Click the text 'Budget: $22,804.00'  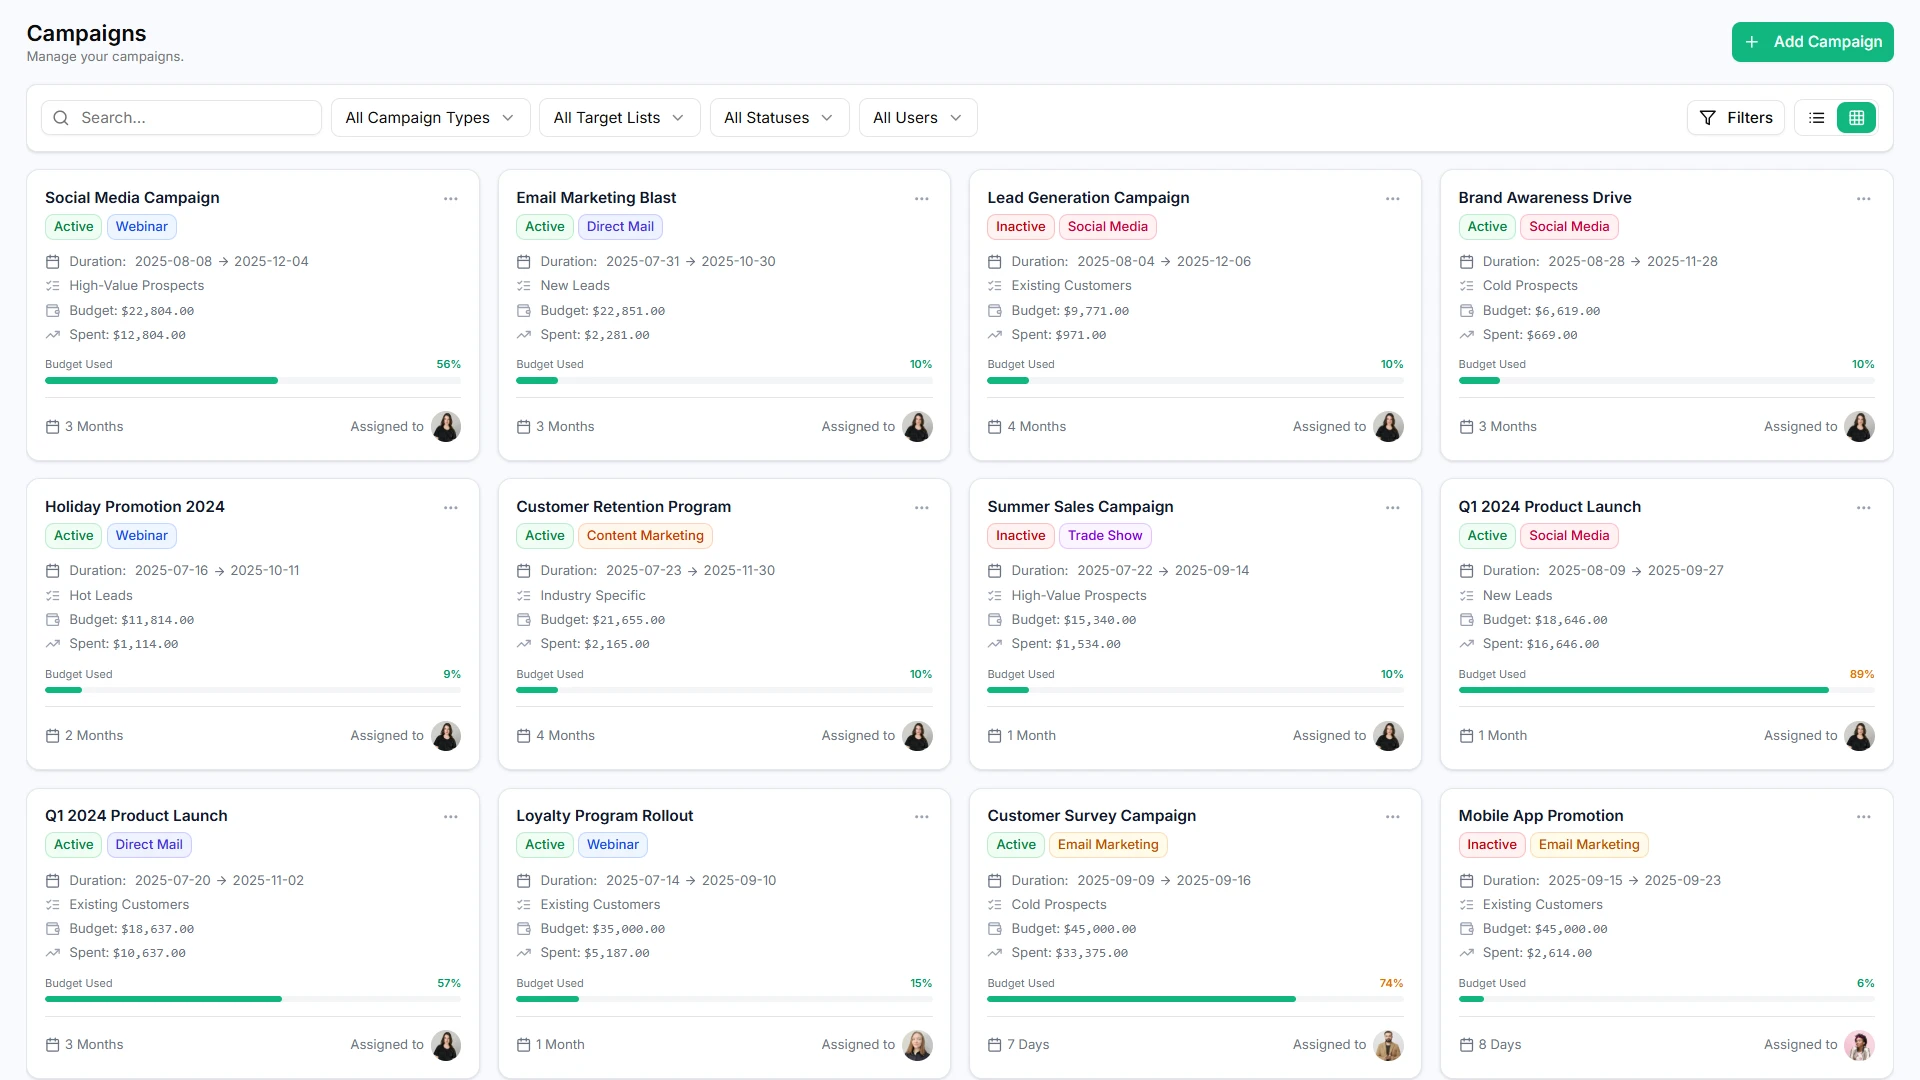pyautogui.click(x=131, y=311)
